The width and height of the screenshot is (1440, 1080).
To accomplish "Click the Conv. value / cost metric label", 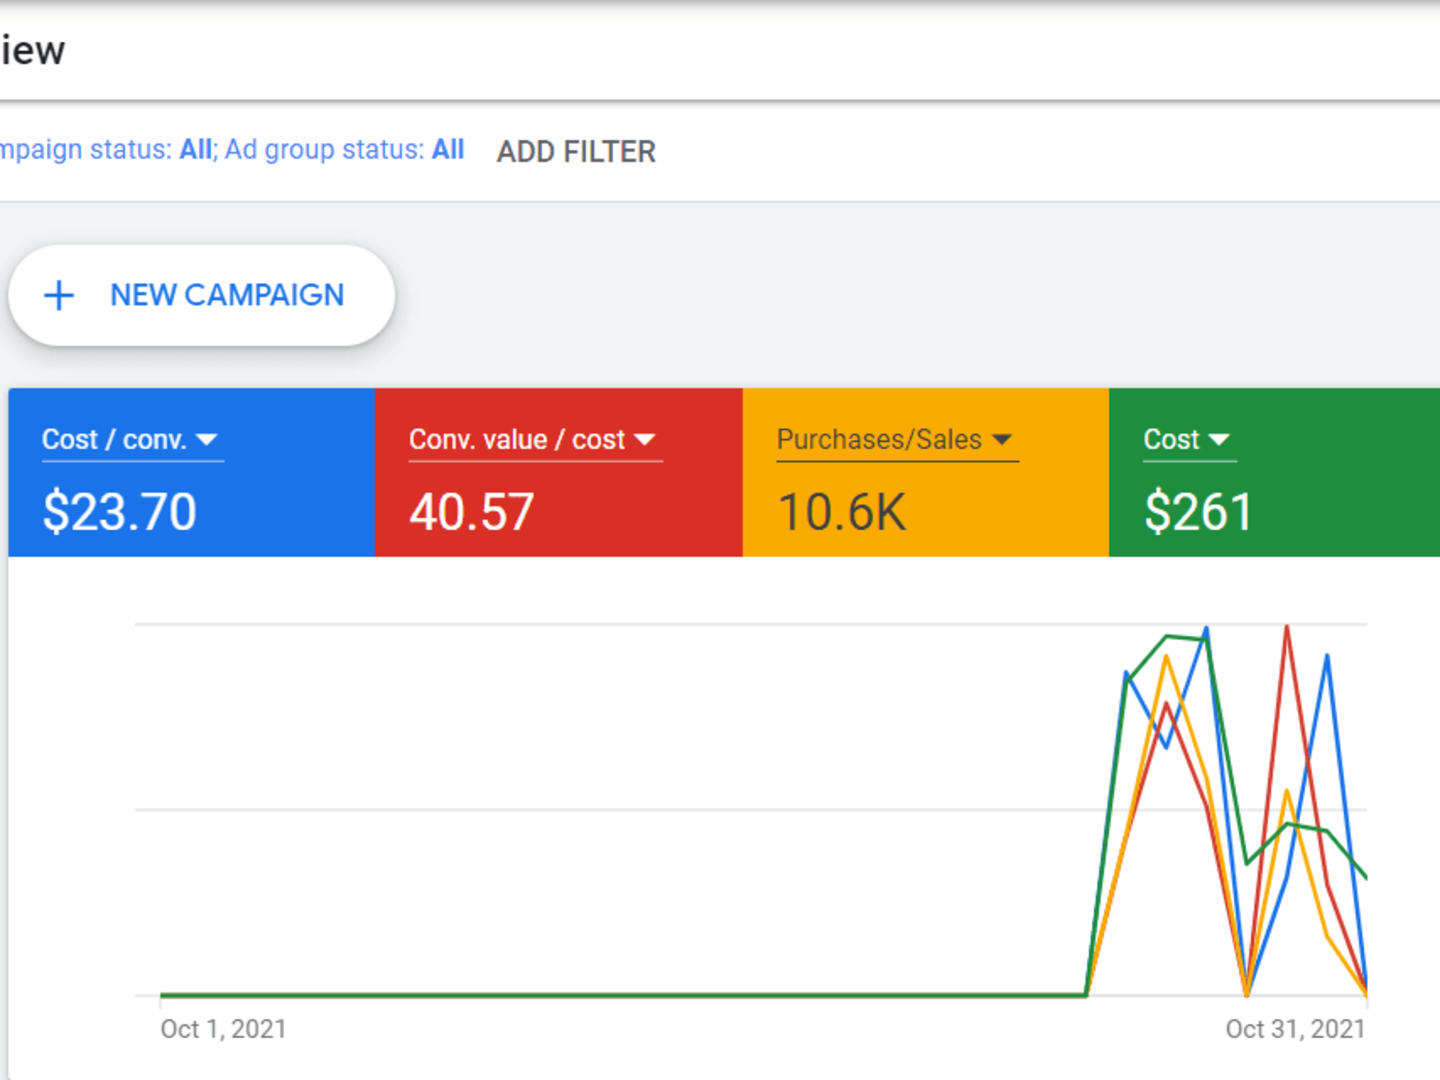I will coord(517,440).
